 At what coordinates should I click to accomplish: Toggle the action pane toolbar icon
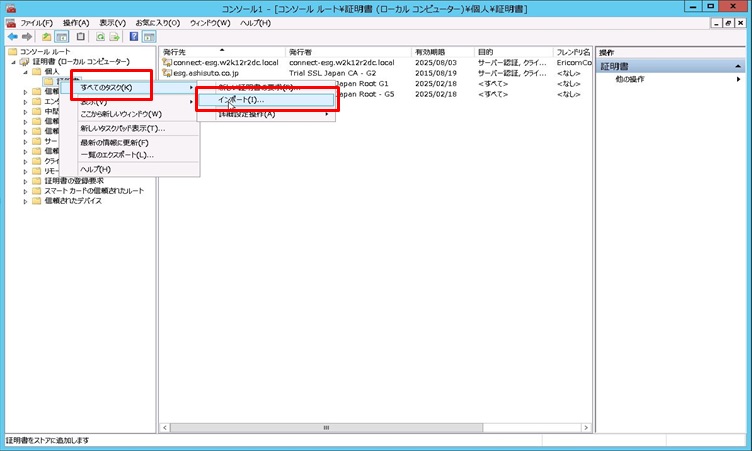149,36
